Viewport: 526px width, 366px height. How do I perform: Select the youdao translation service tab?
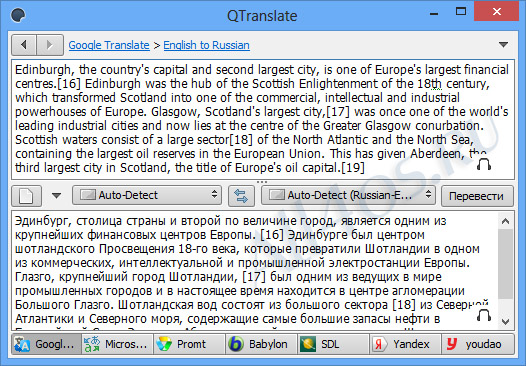point(478,344)
